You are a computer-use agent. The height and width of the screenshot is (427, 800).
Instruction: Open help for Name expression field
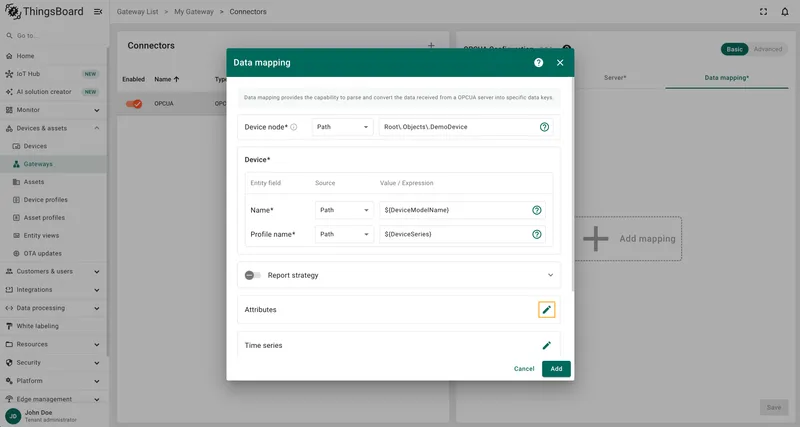point(537,210)
